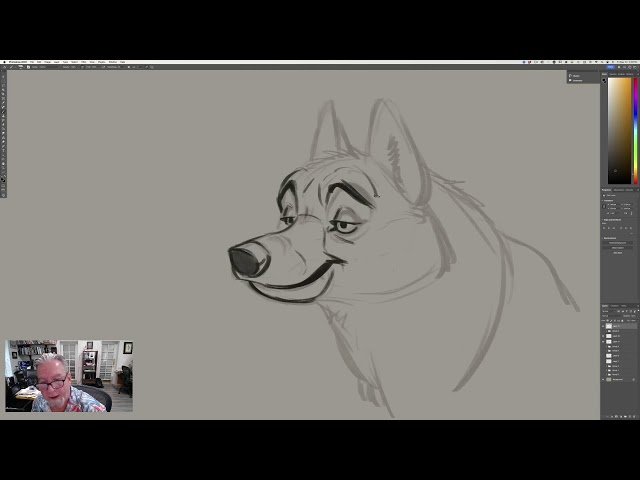Click the blue Share button

(x=611, y=67)
